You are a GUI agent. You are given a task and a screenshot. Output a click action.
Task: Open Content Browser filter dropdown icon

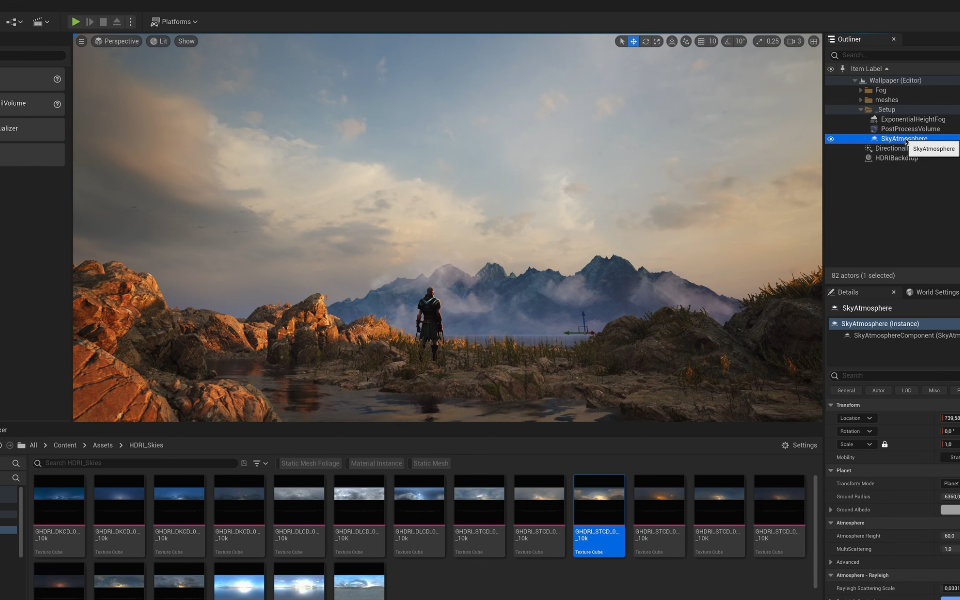(260, 463)
